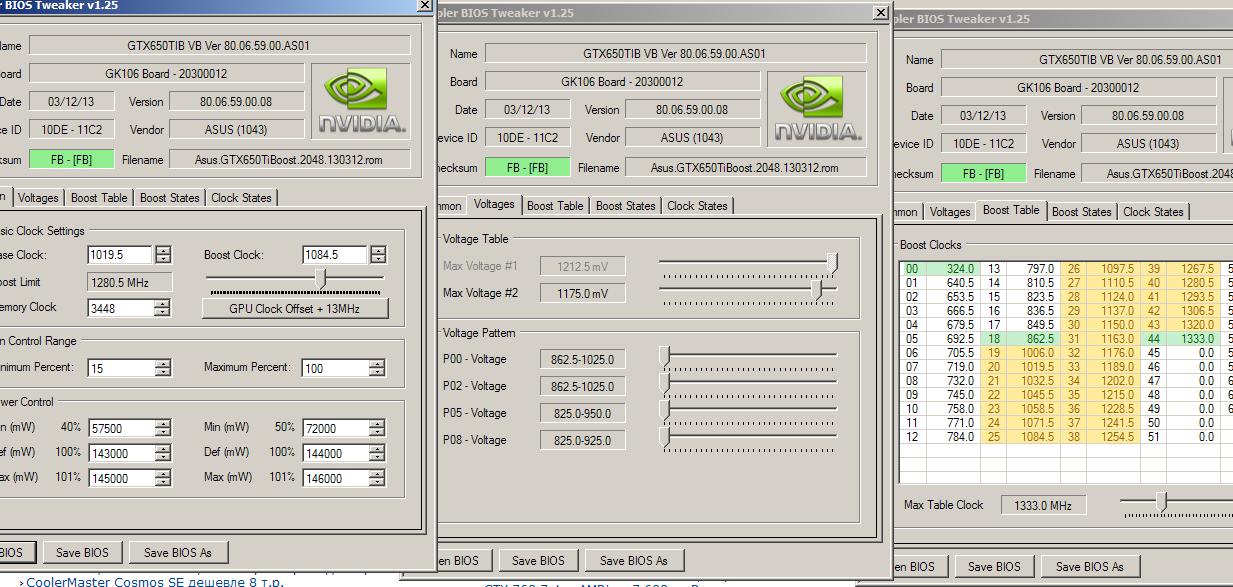This screenshot has height=587, width=1233.
Task: Select the Boost Table tab in the right window
Action: pyautogui.click(x=1011, y=210)
